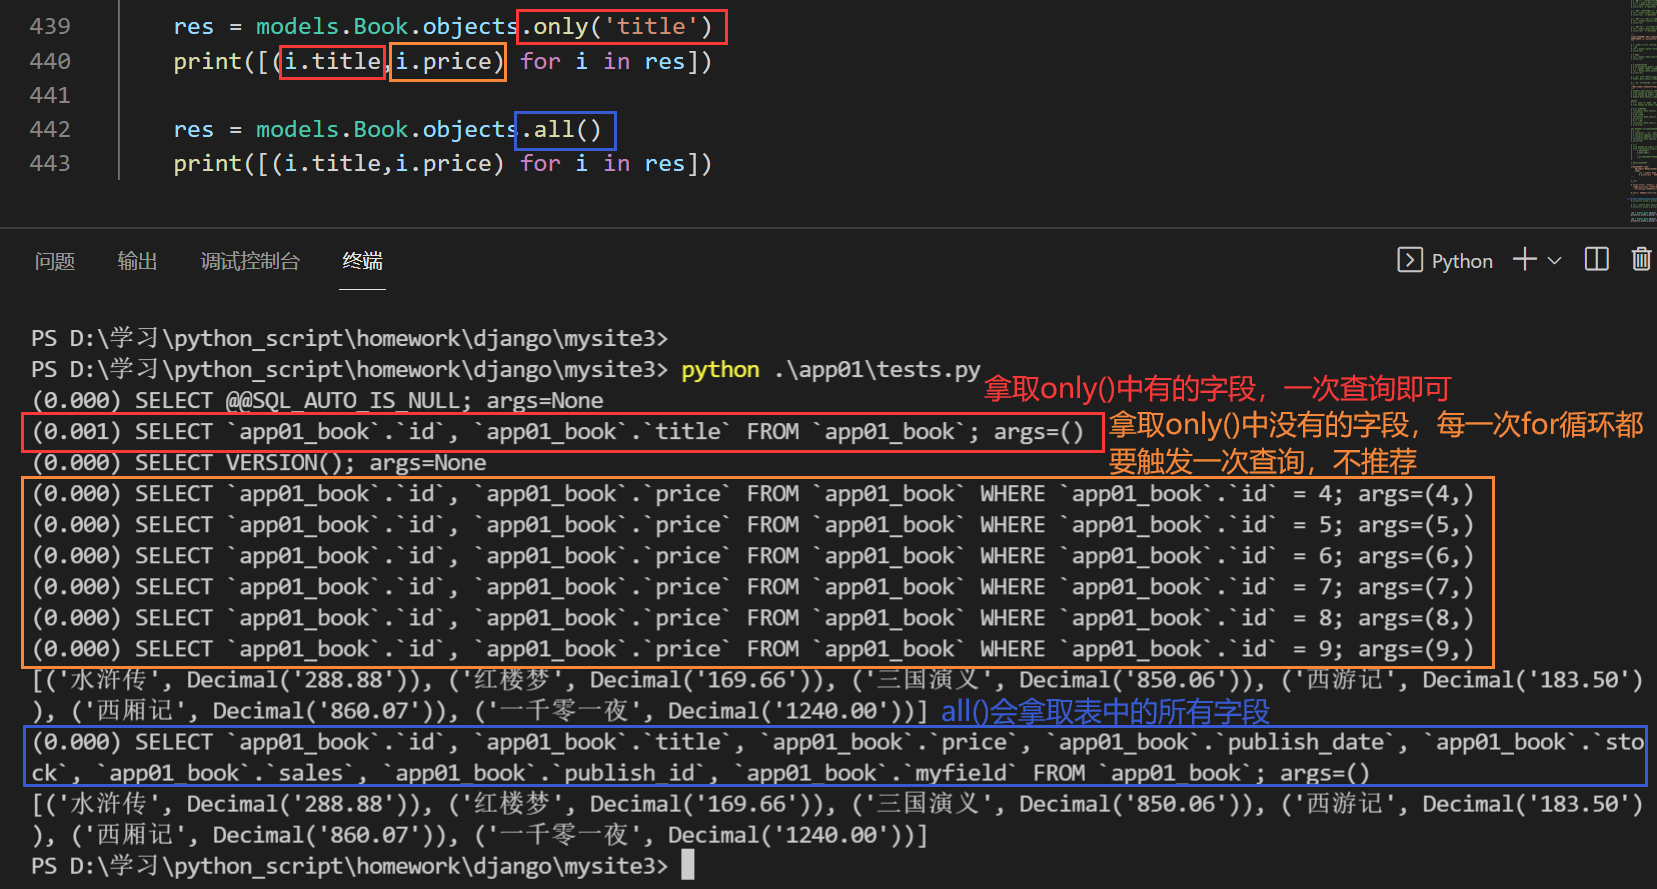Screen dimensions: 1657x889
Task: Kill terminal with the trash icon
Action: point(1641,260)
